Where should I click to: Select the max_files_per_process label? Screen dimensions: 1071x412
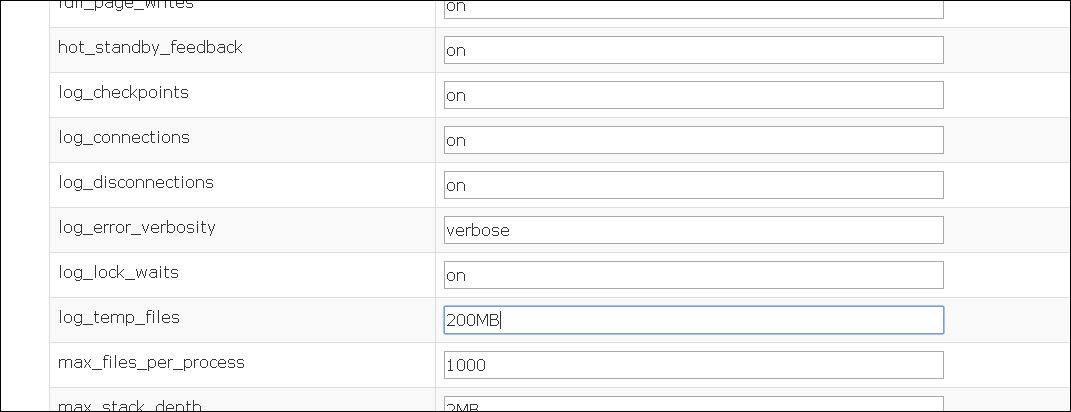tap(151, 363)
